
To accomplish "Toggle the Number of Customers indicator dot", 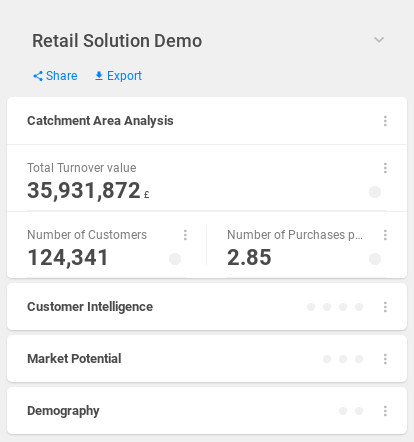I will 175,259.
